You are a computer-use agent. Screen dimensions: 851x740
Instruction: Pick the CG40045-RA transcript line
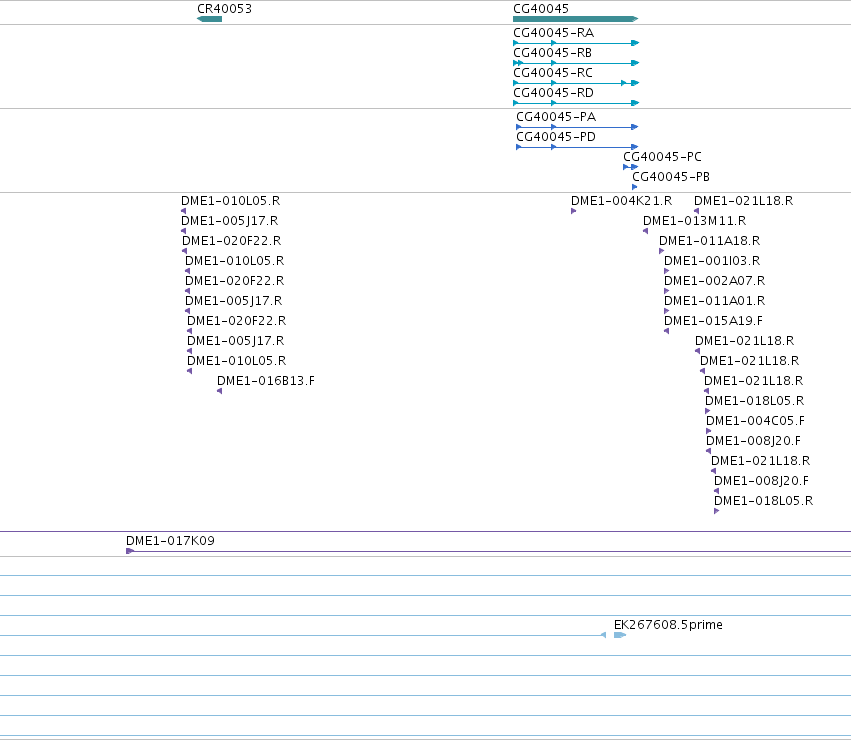(576, 43)
